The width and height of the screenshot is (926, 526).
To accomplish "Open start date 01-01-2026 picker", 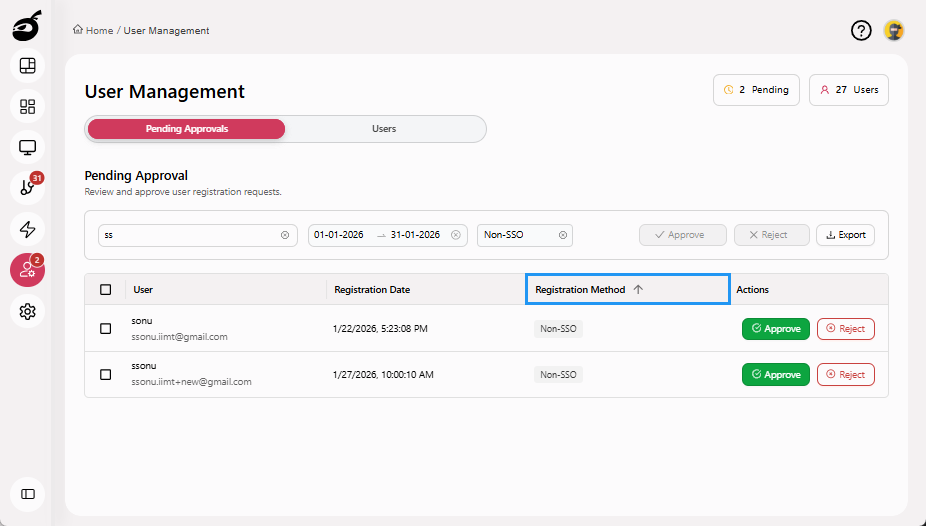I will tap(339, 235).
